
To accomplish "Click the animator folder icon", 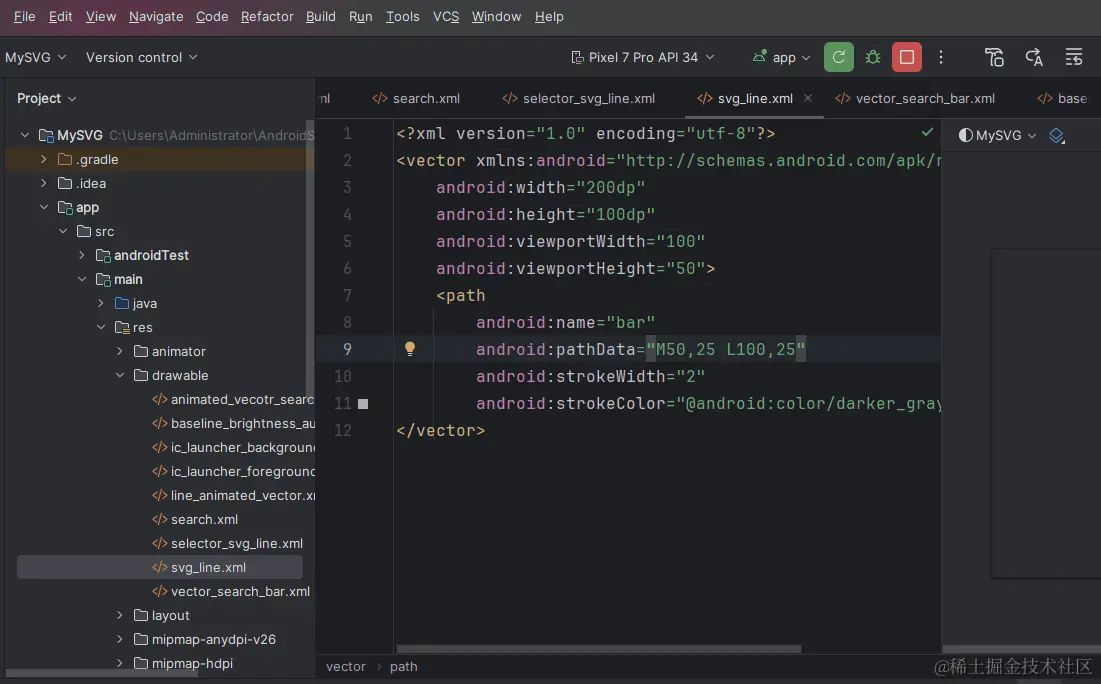I will point(140,351).
